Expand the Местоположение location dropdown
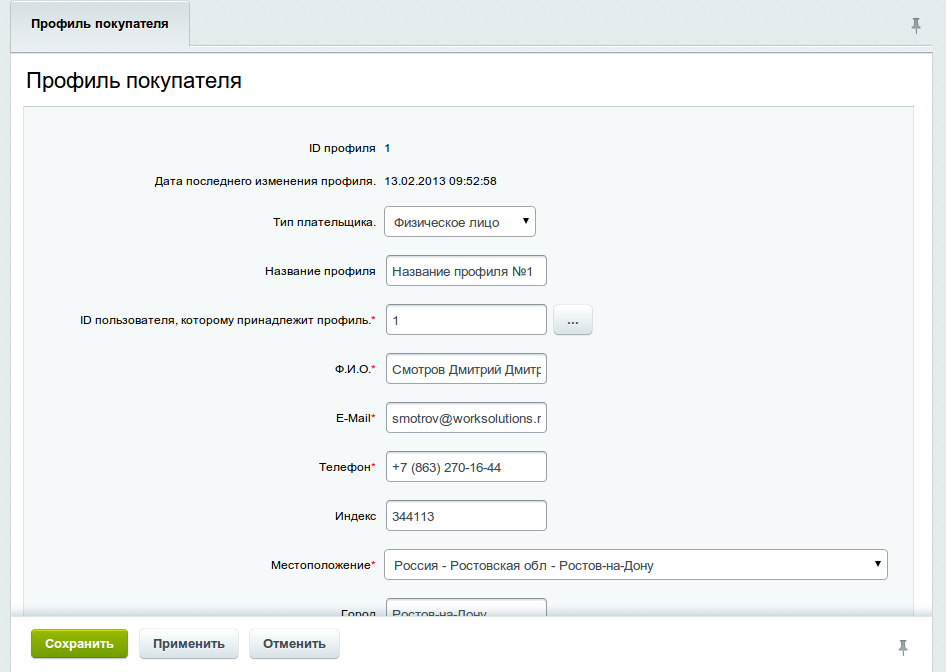This screenshot has height=672, width=946. click(x=636, y=565)
